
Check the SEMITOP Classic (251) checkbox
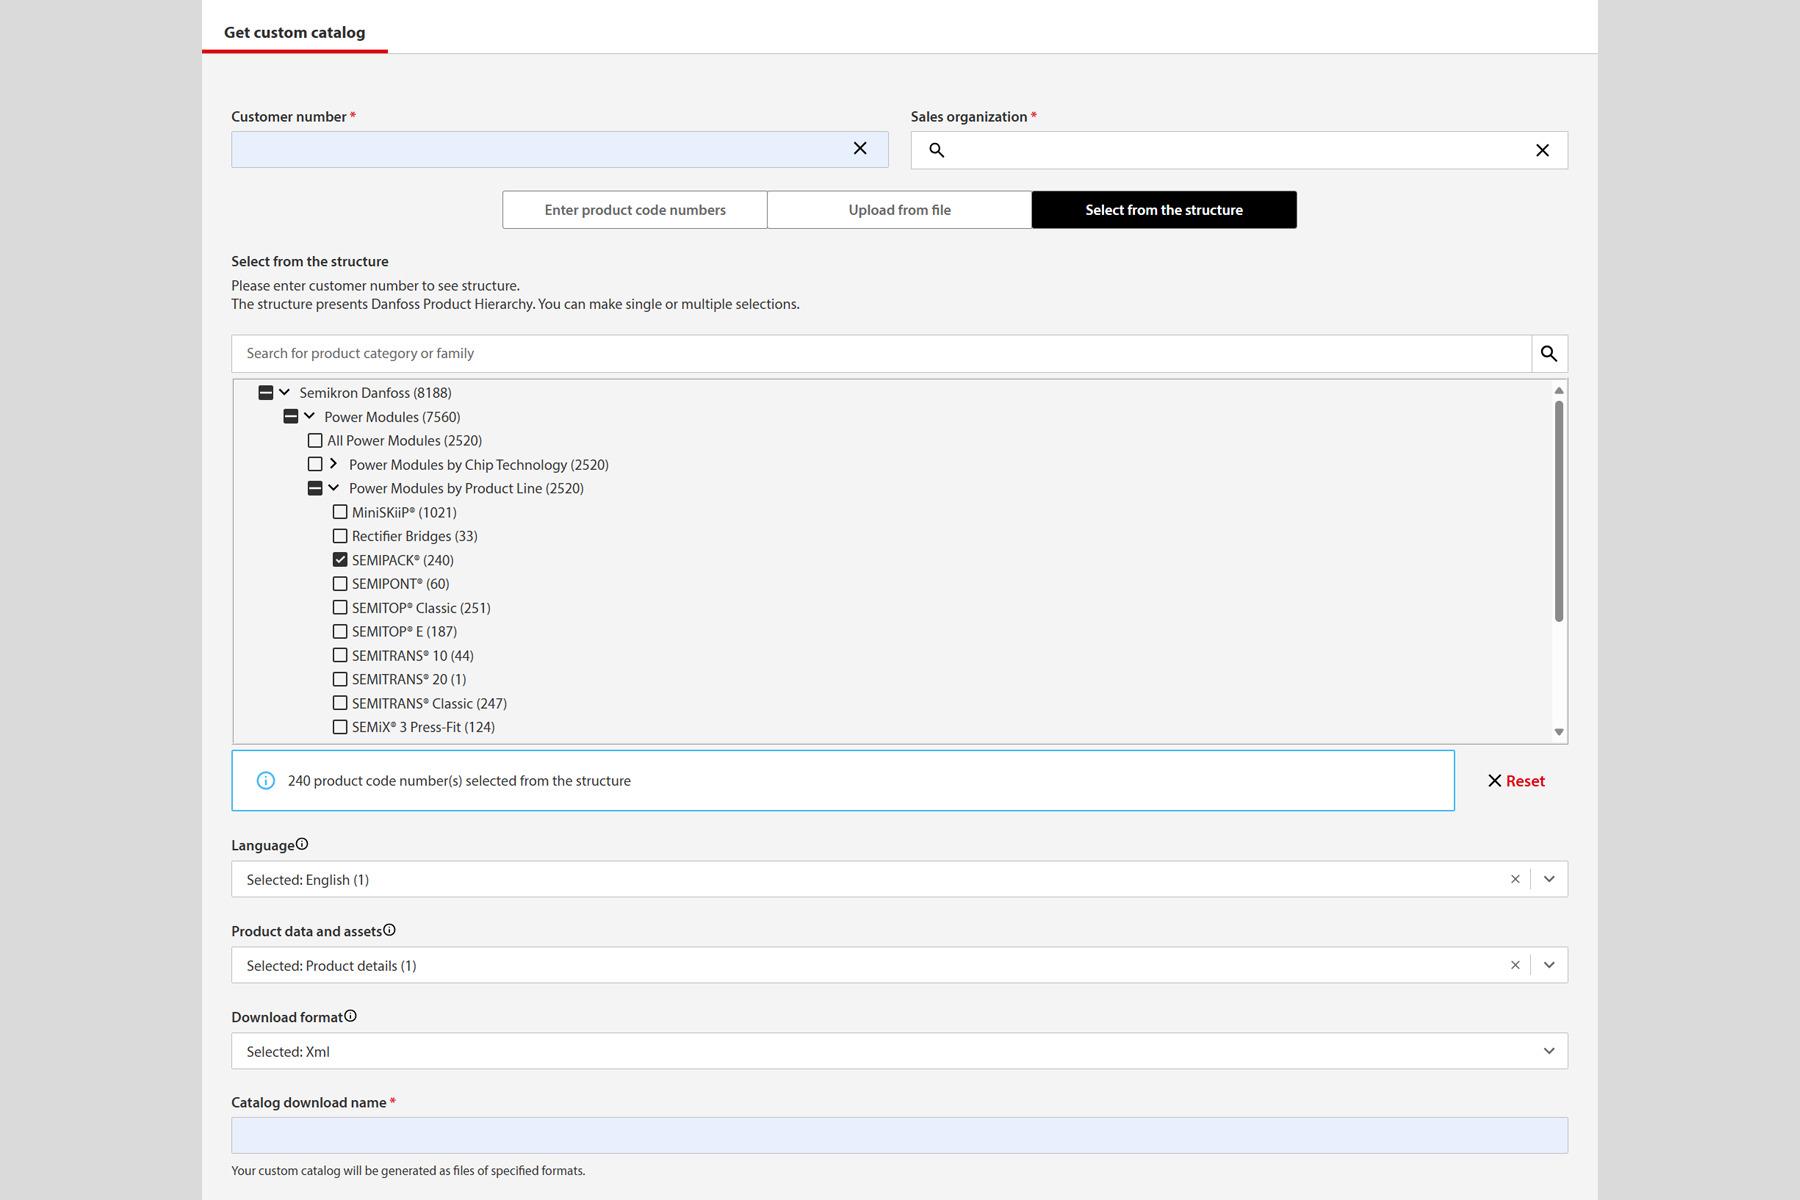point(340,608)
